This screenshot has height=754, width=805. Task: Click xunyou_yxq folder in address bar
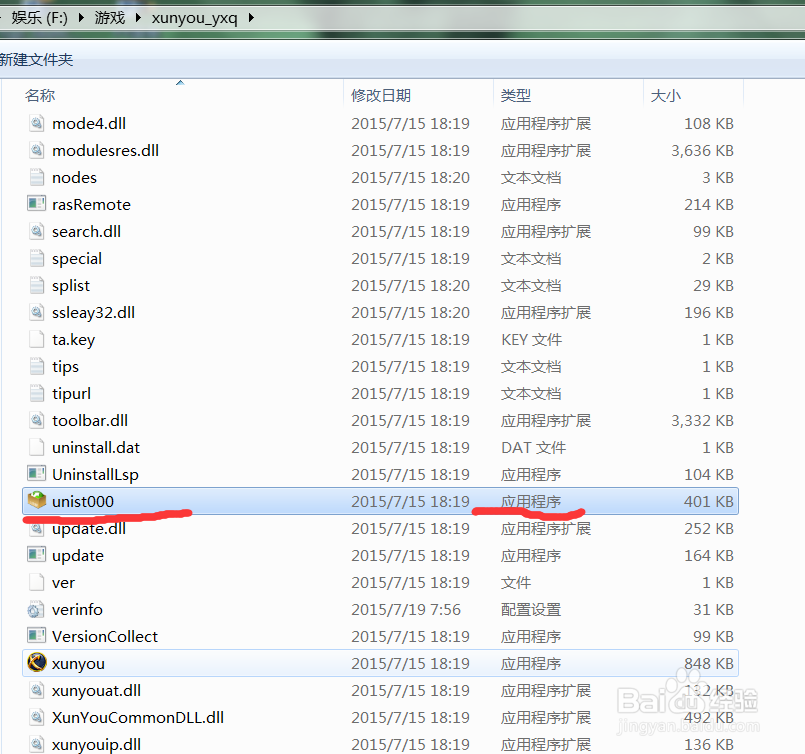pos(195,18)
